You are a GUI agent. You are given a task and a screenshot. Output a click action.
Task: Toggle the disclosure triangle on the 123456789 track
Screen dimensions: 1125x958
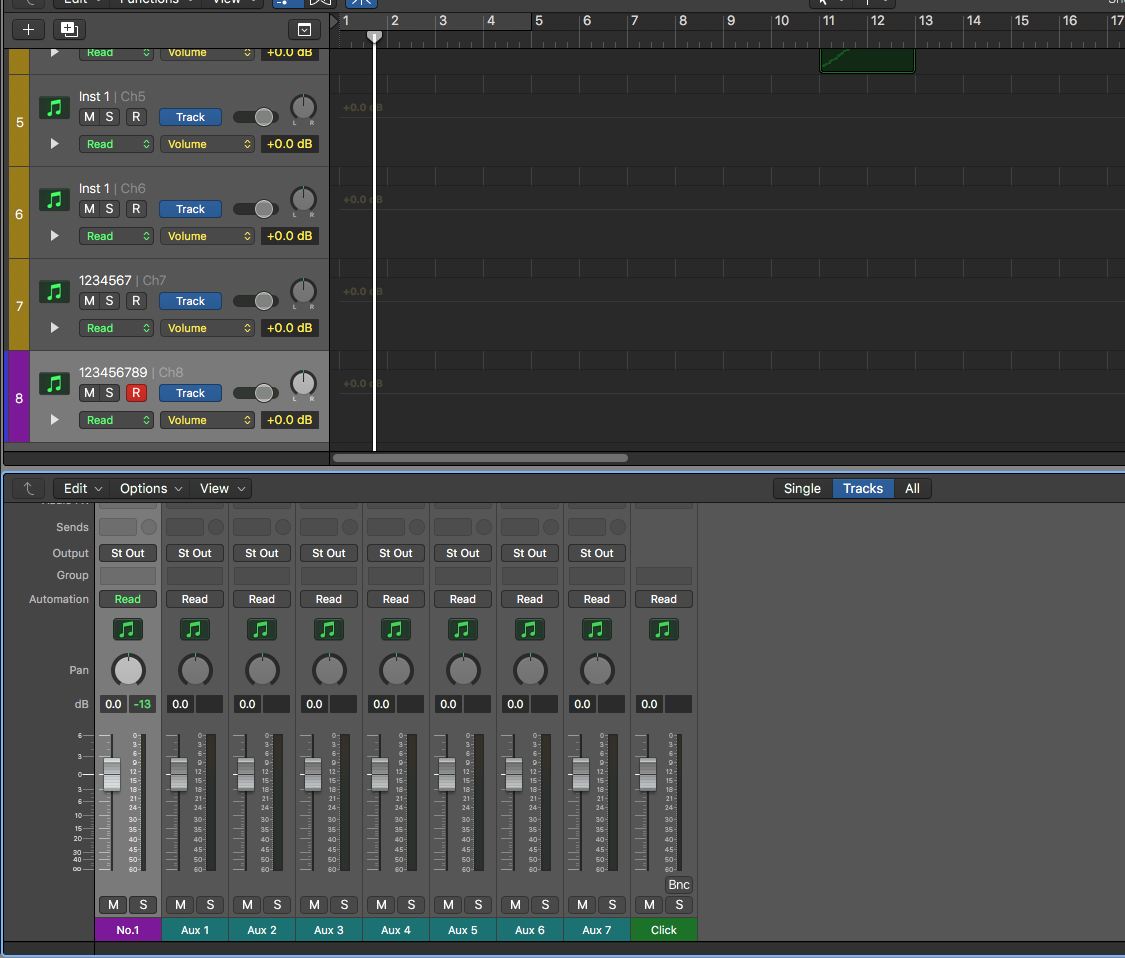(x=55, y=420)
